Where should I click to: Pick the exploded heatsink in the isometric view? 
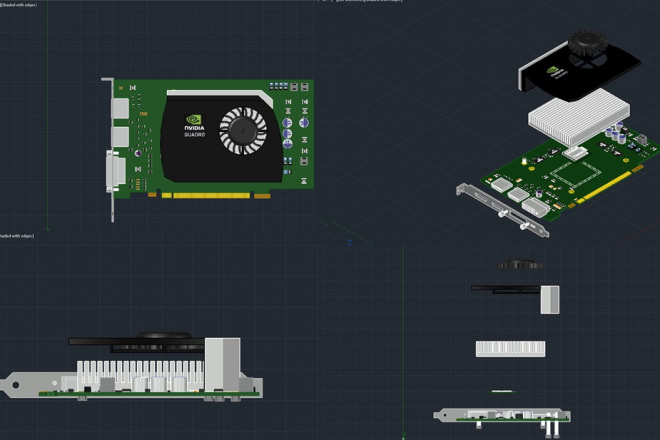pyautogui.click(x=579, y=116)
